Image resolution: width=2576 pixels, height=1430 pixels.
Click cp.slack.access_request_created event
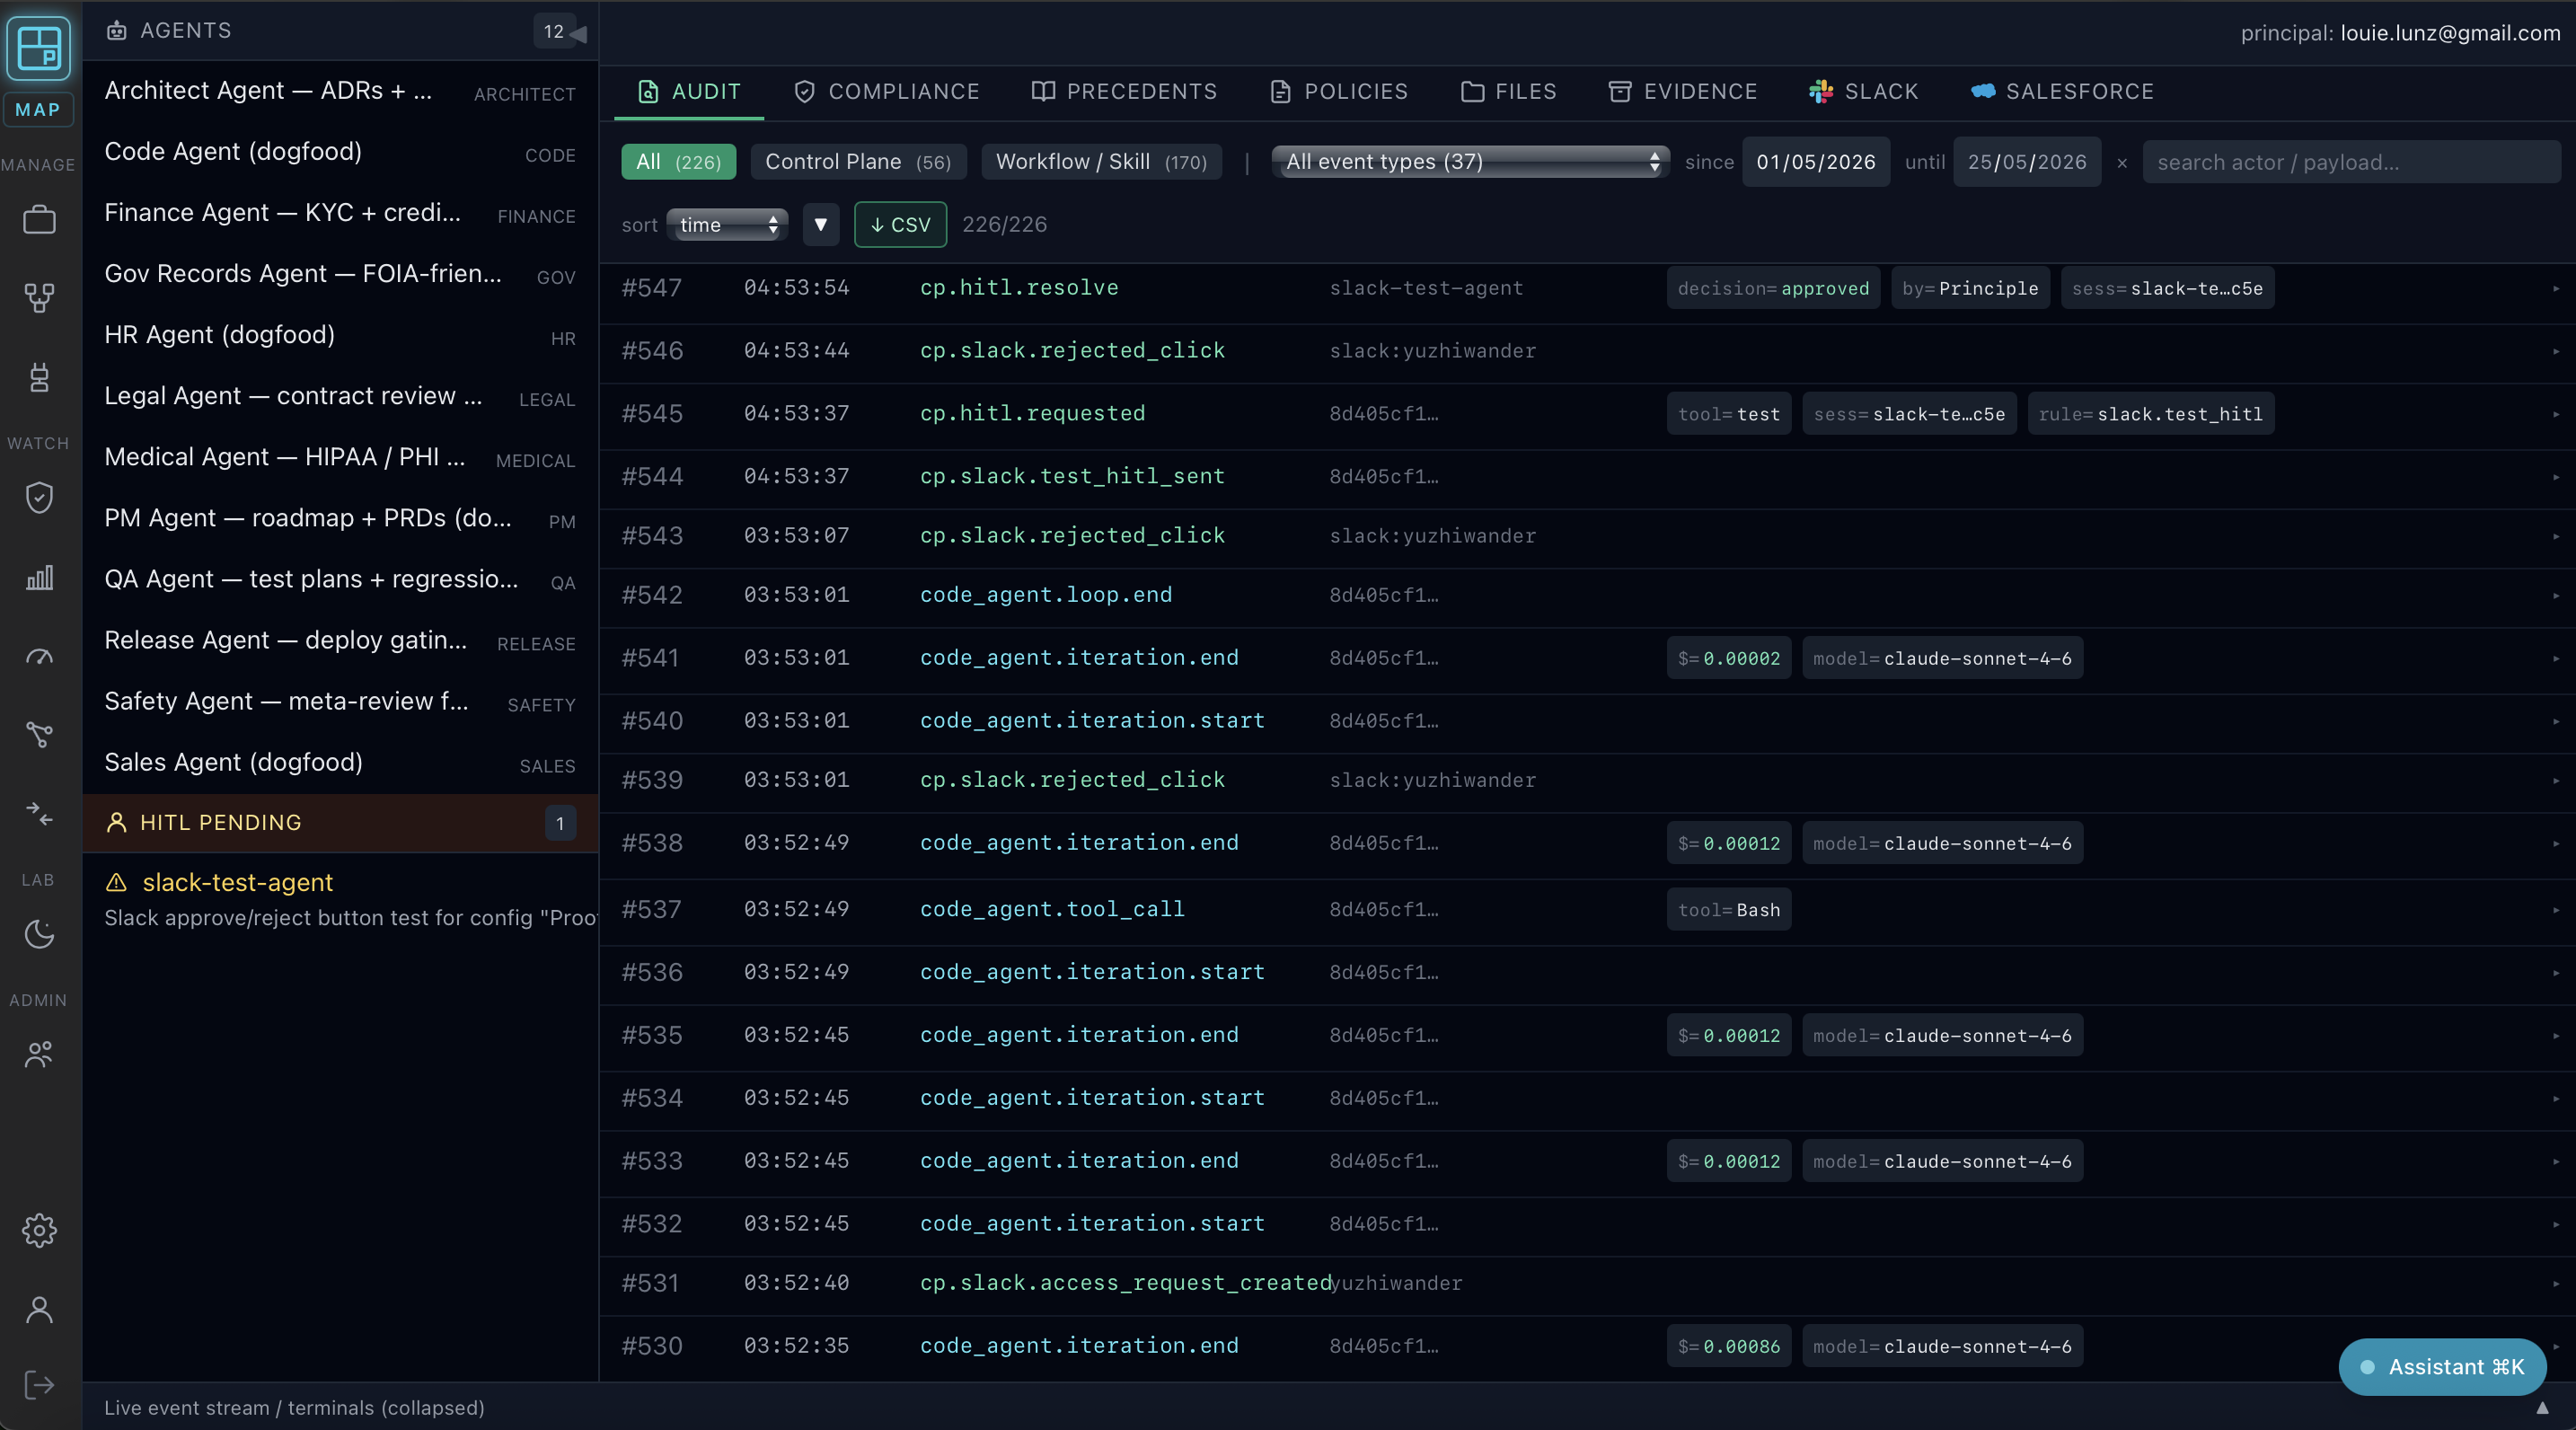pyautogui.click(x=1126, y=1283)
